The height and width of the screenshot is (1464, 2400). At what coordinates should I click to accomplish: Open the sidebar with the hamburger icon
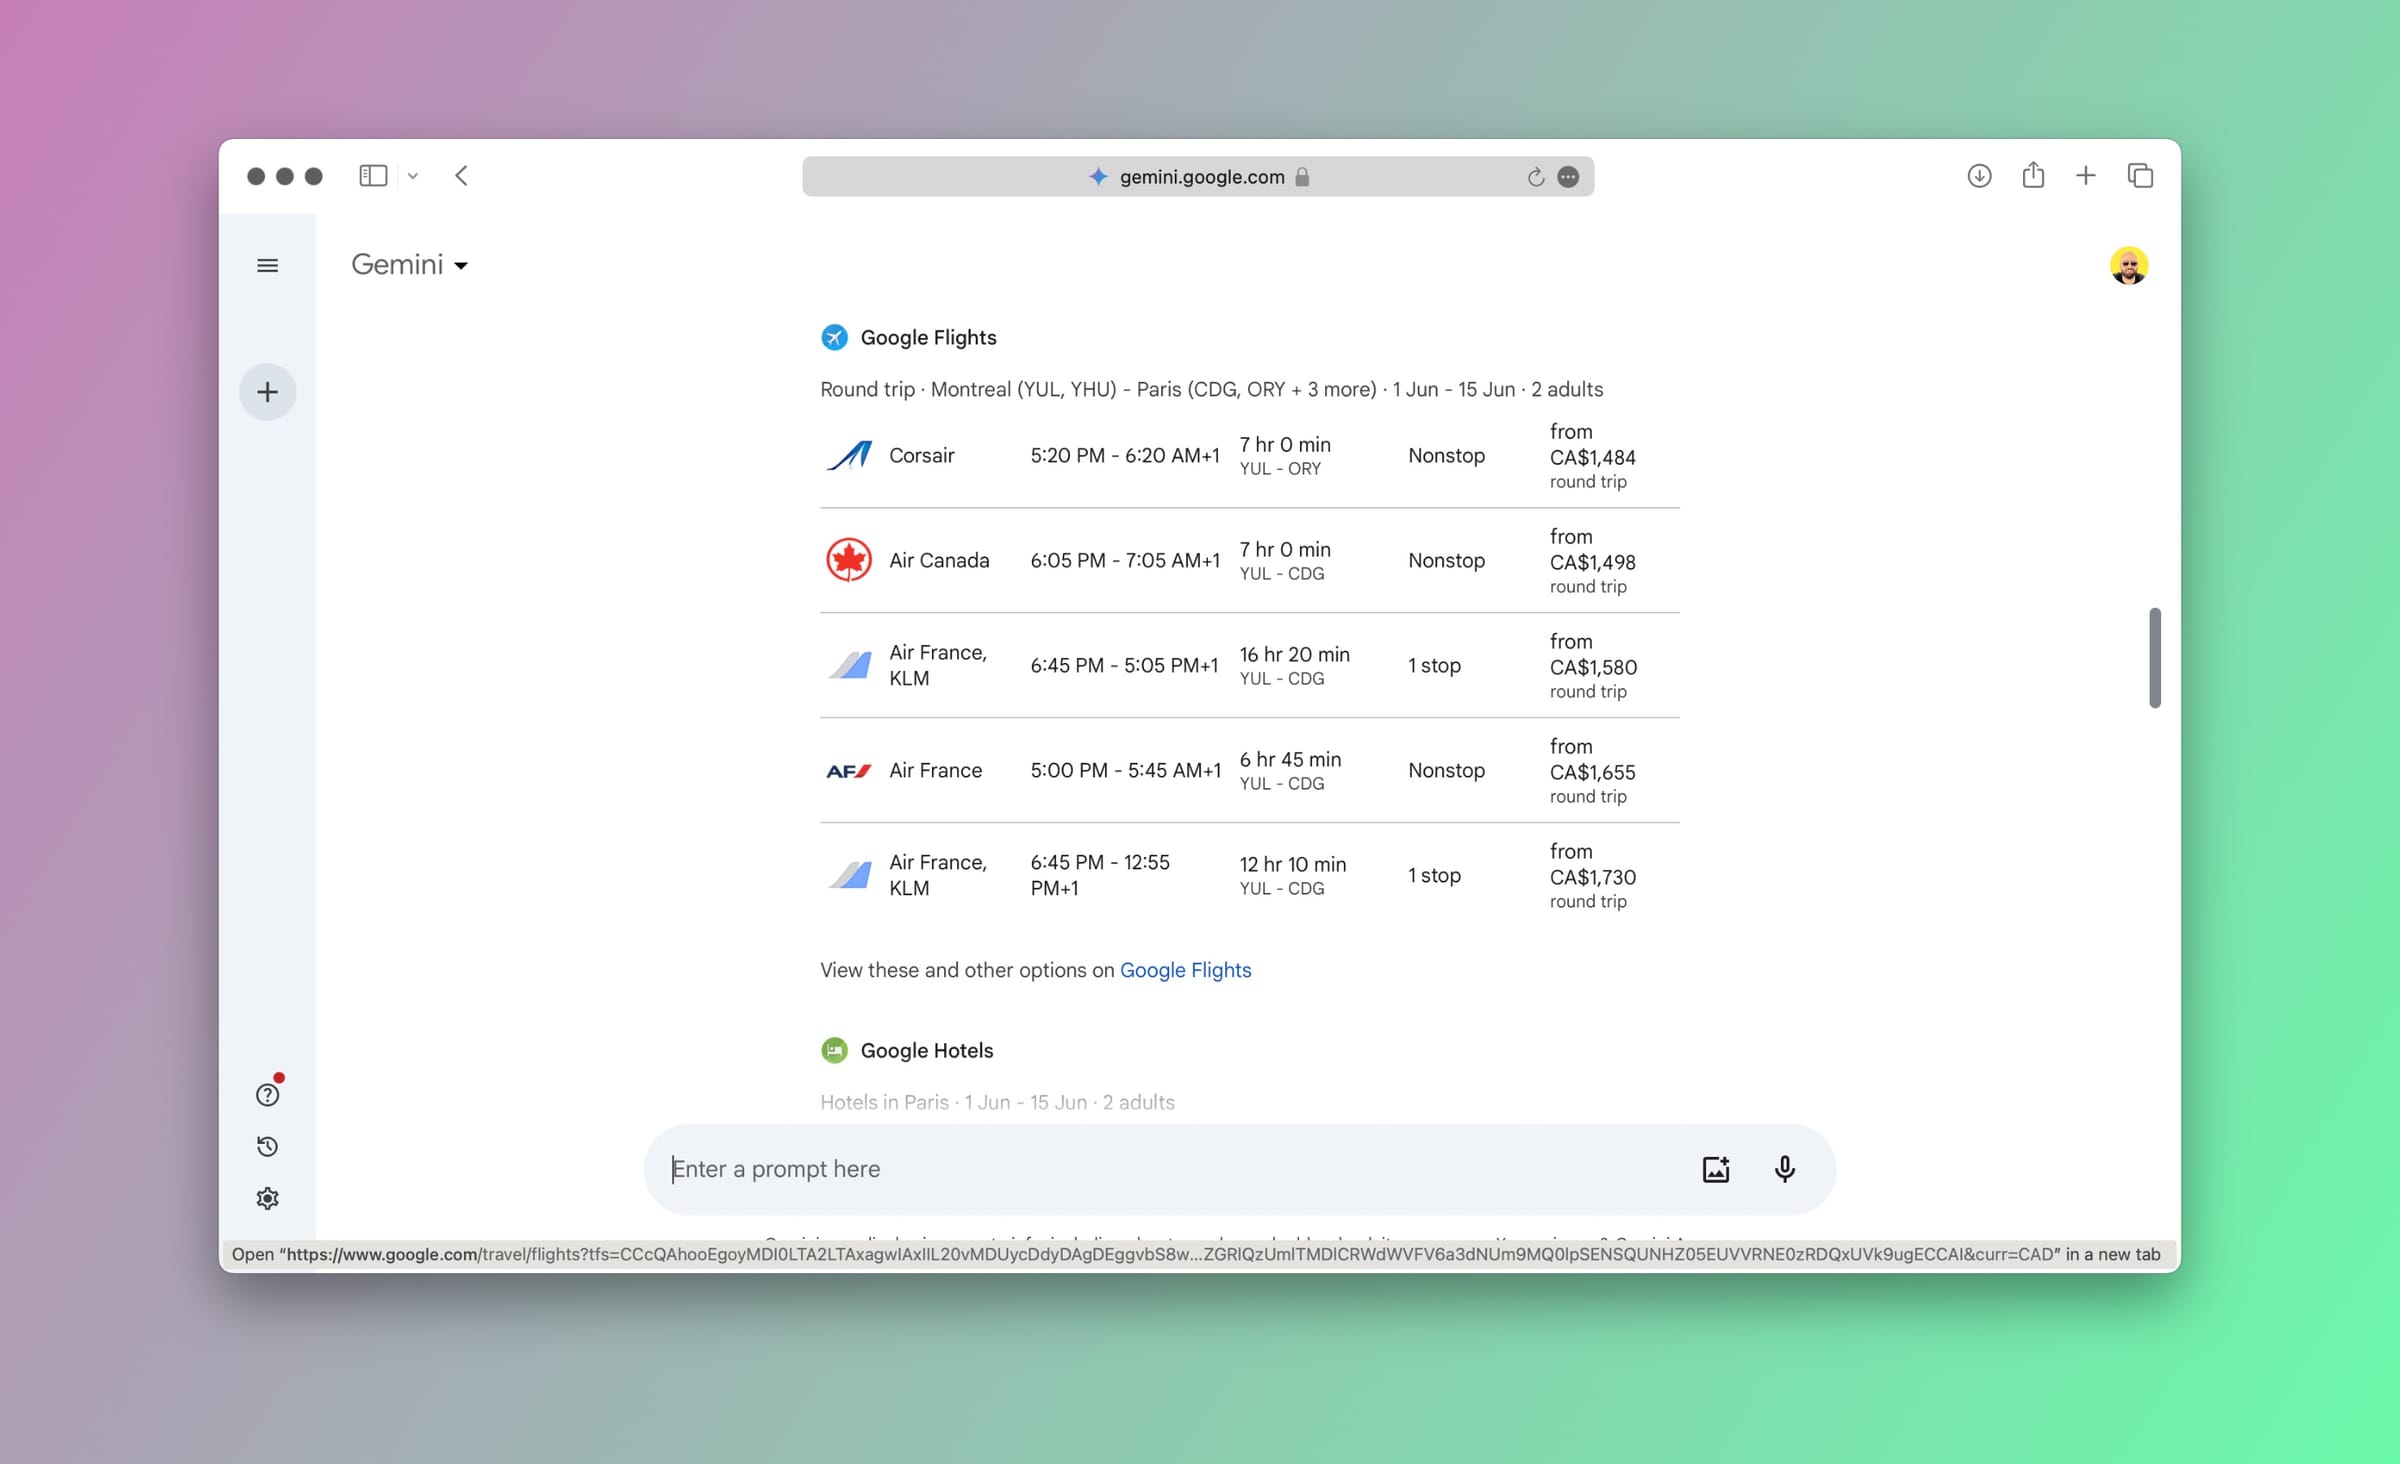267,265
